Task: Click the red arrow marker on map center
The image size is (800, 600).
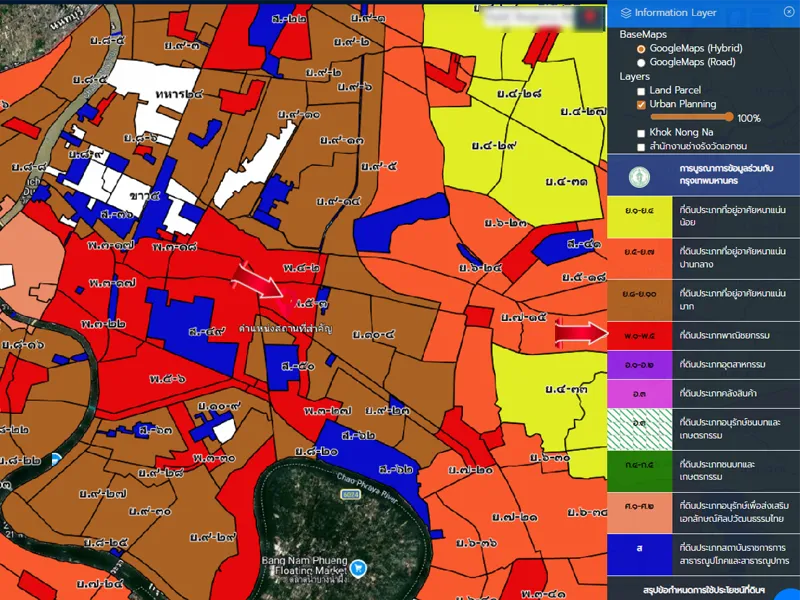Action: click(x=260, y=280)
